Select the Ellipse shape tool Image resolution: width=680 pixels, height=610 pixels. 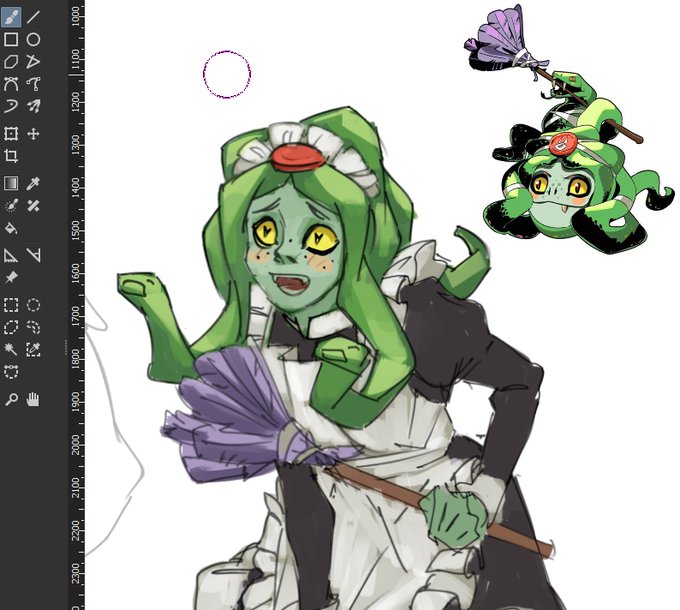(x=33, y=39)
